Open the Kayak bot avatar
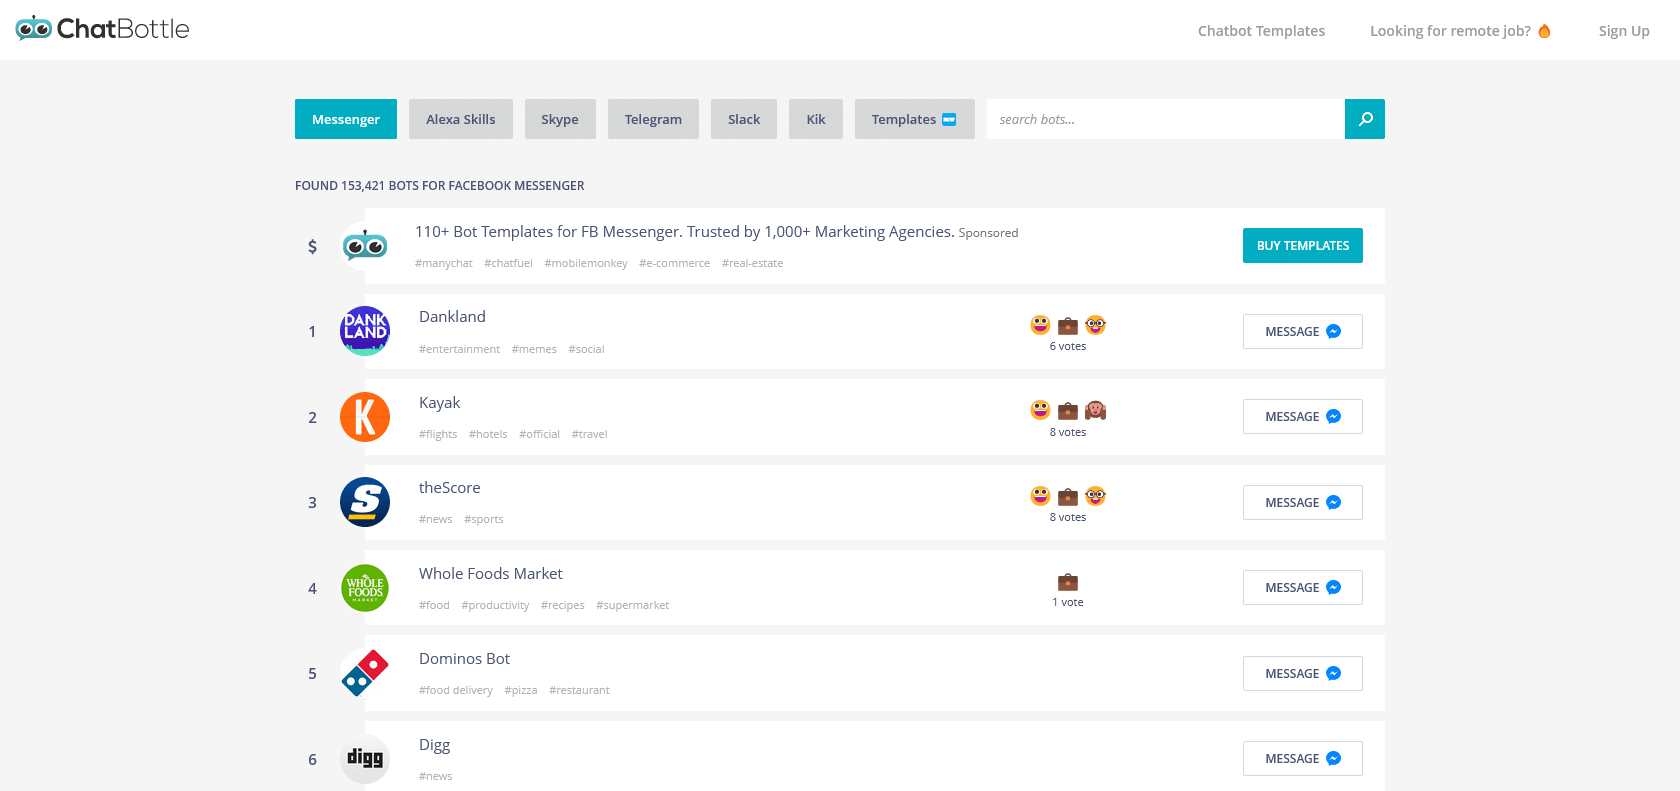Image resolution: width=1680 pixels, height=791 pixels. point(365,417)
